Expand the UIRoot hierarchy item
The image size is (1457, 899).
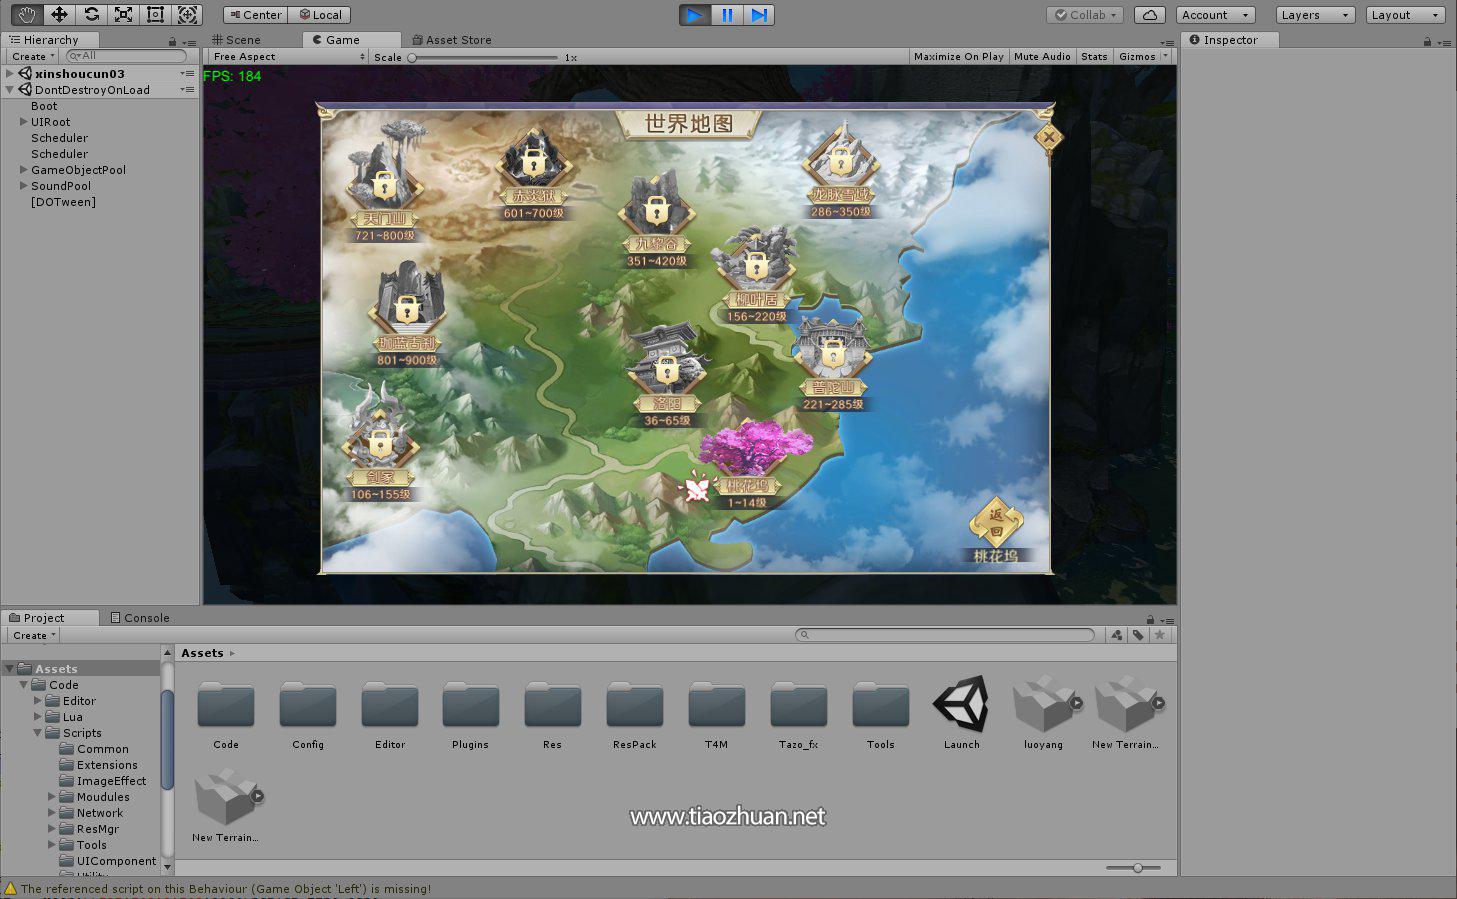(x=24, y=122)
